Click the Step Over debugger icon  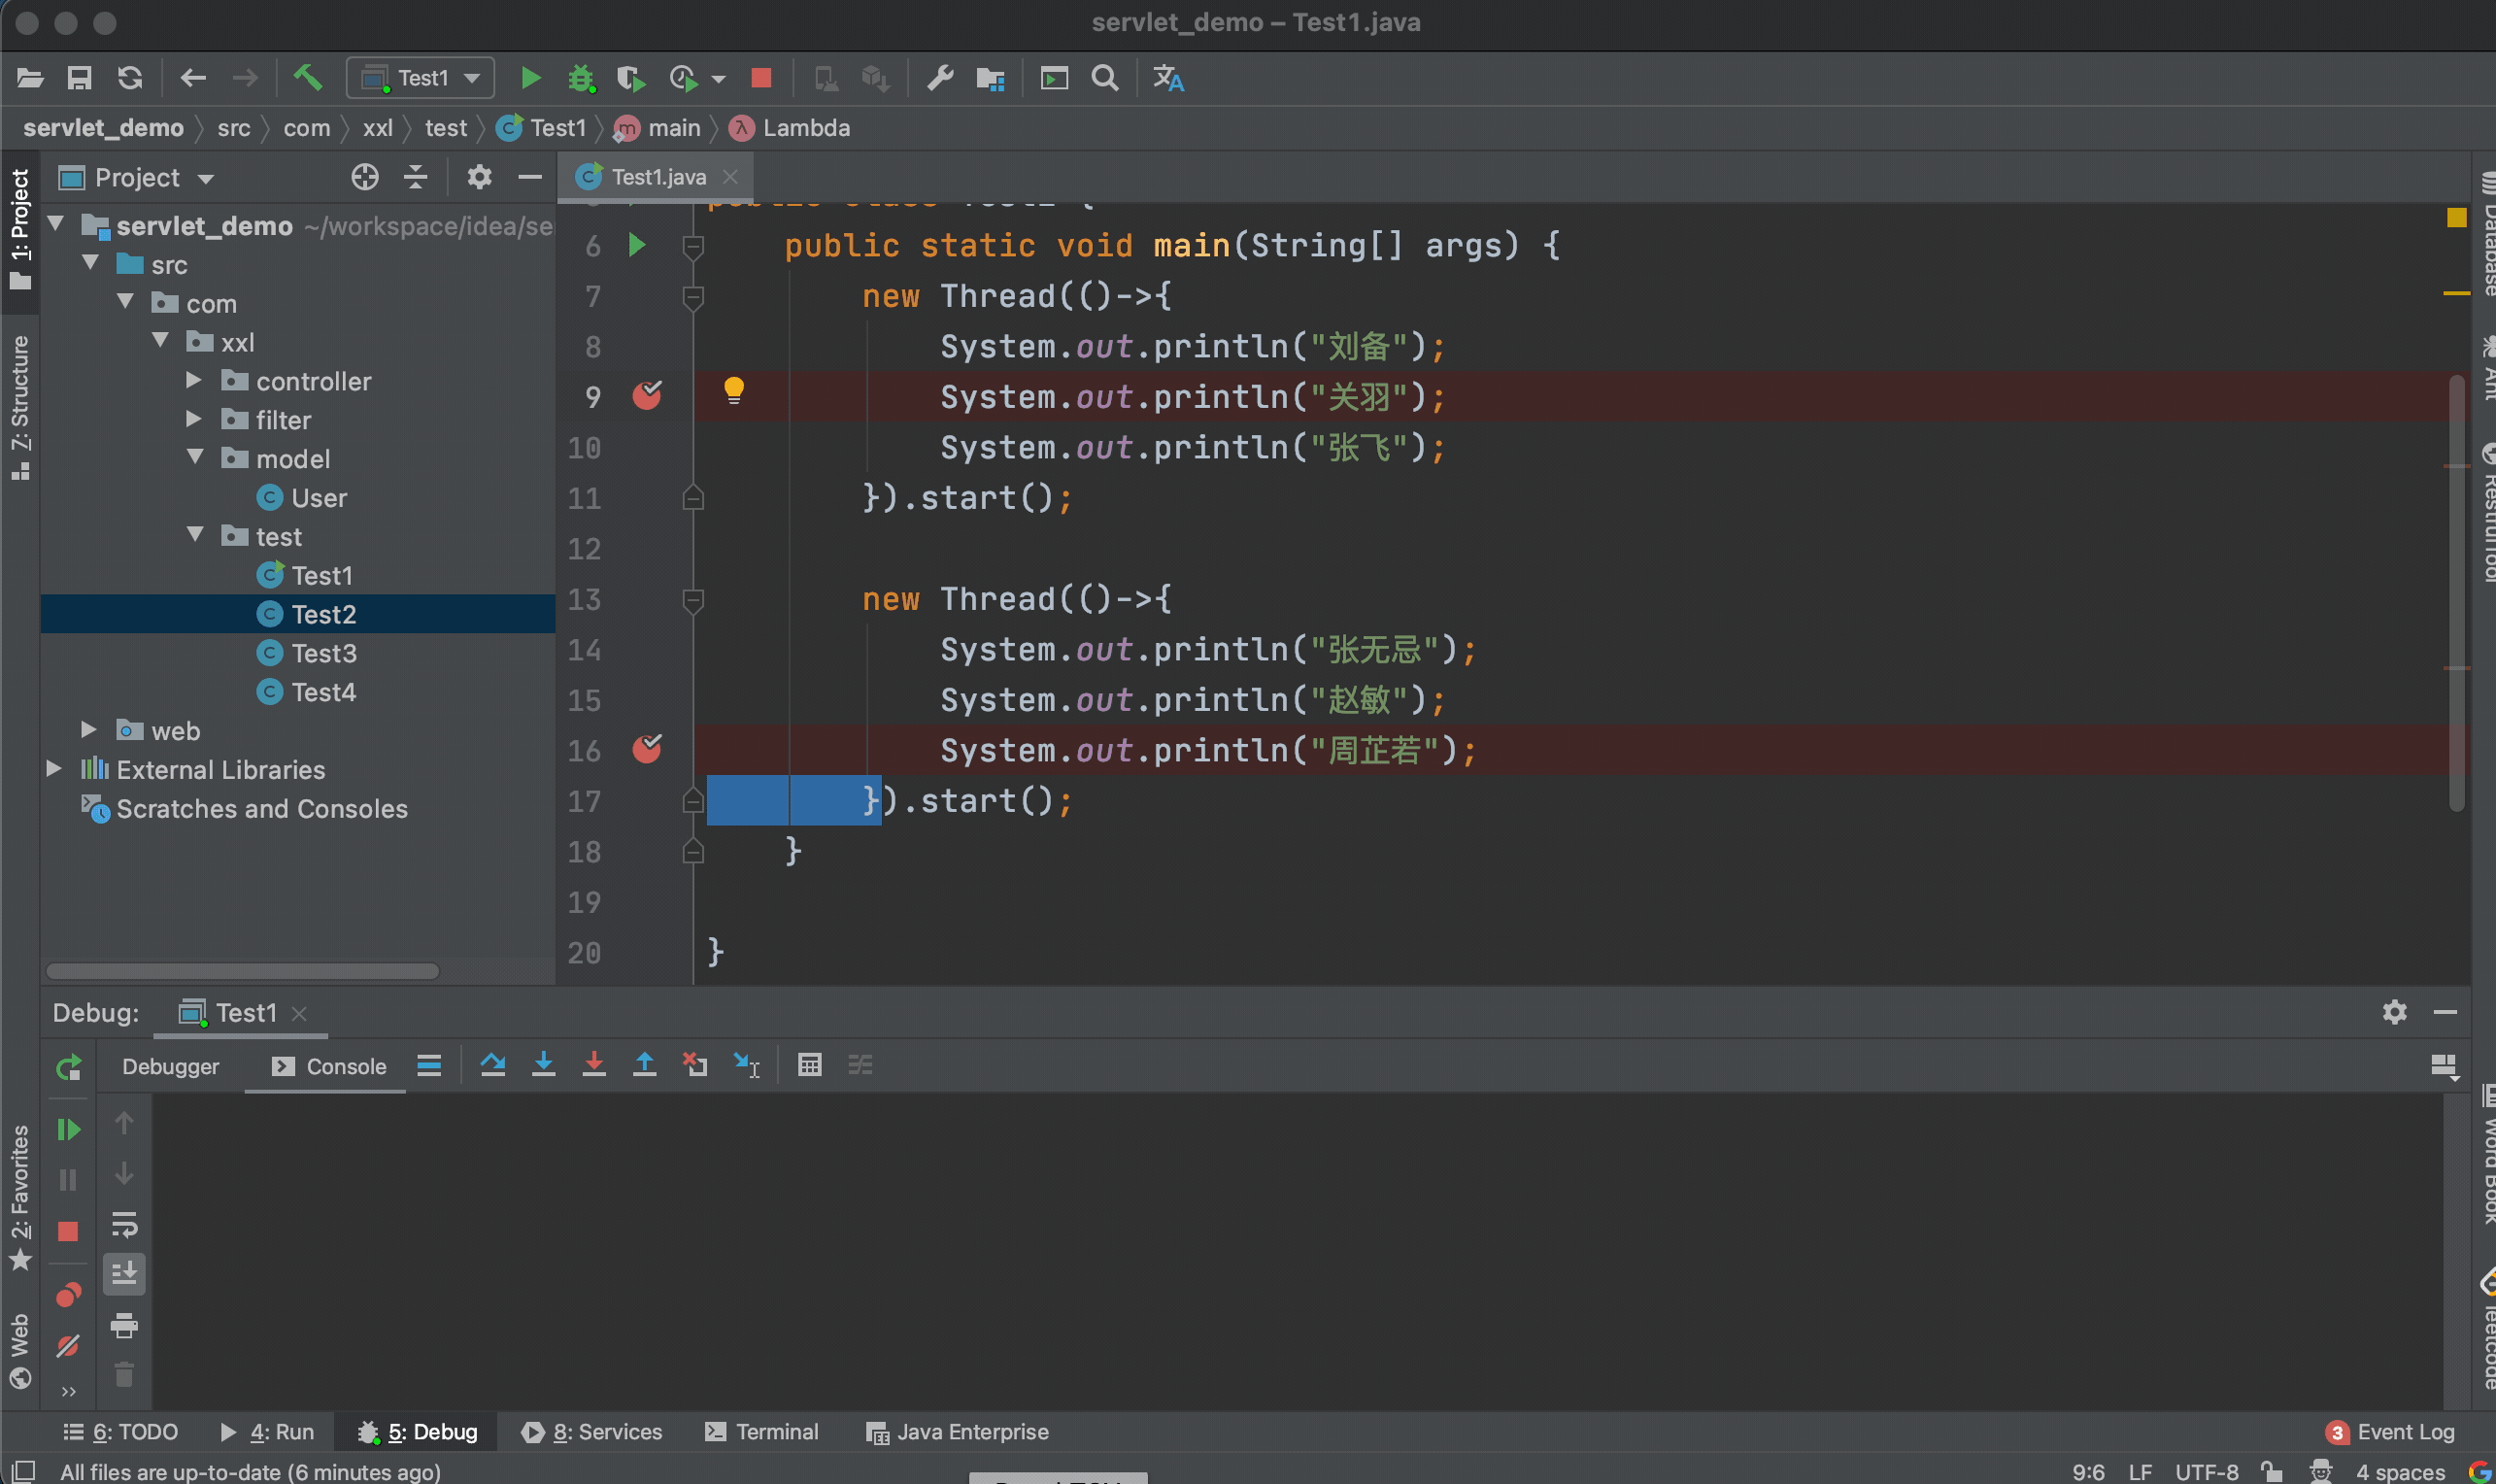coord(489,1065)
